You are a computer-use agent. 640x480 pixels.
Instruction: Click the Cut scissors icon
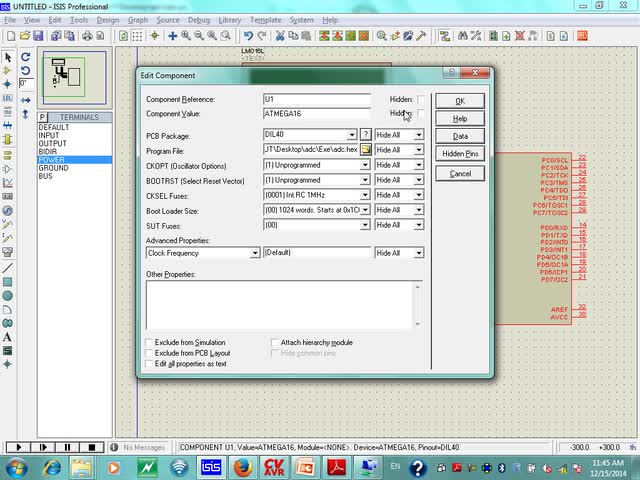pos(280,36)
